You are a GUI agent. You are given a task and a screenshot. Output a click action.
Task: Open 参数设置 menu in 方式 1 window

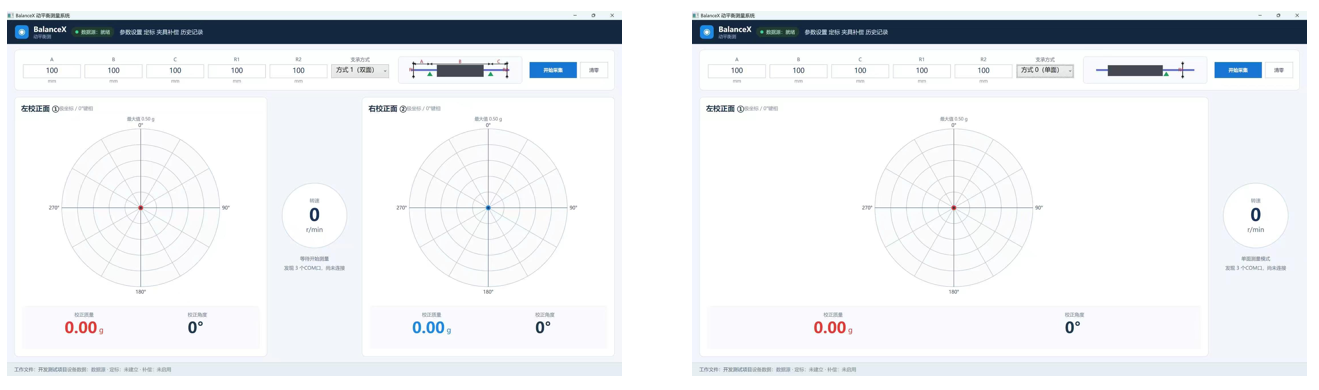pyautogui.click(x=130, y=32)
